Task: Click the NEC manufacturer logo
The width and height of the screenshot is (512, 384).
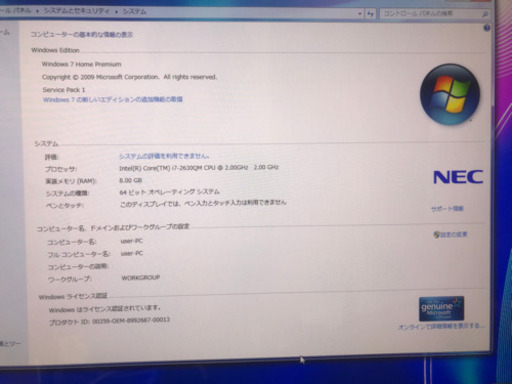Action: (x=458, y=177)
